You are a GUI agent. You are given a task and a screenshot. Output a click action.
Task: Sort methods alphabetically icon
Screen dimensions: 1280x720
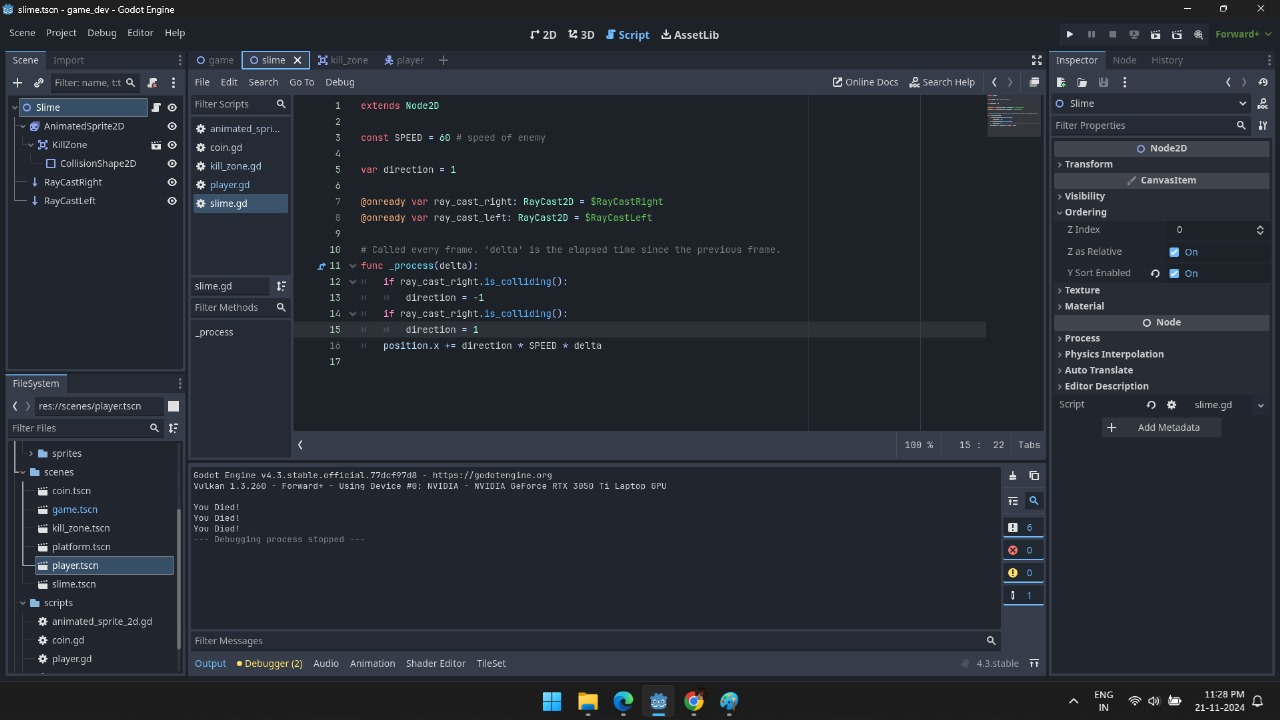pyautogui.click(x=281, y=286)
